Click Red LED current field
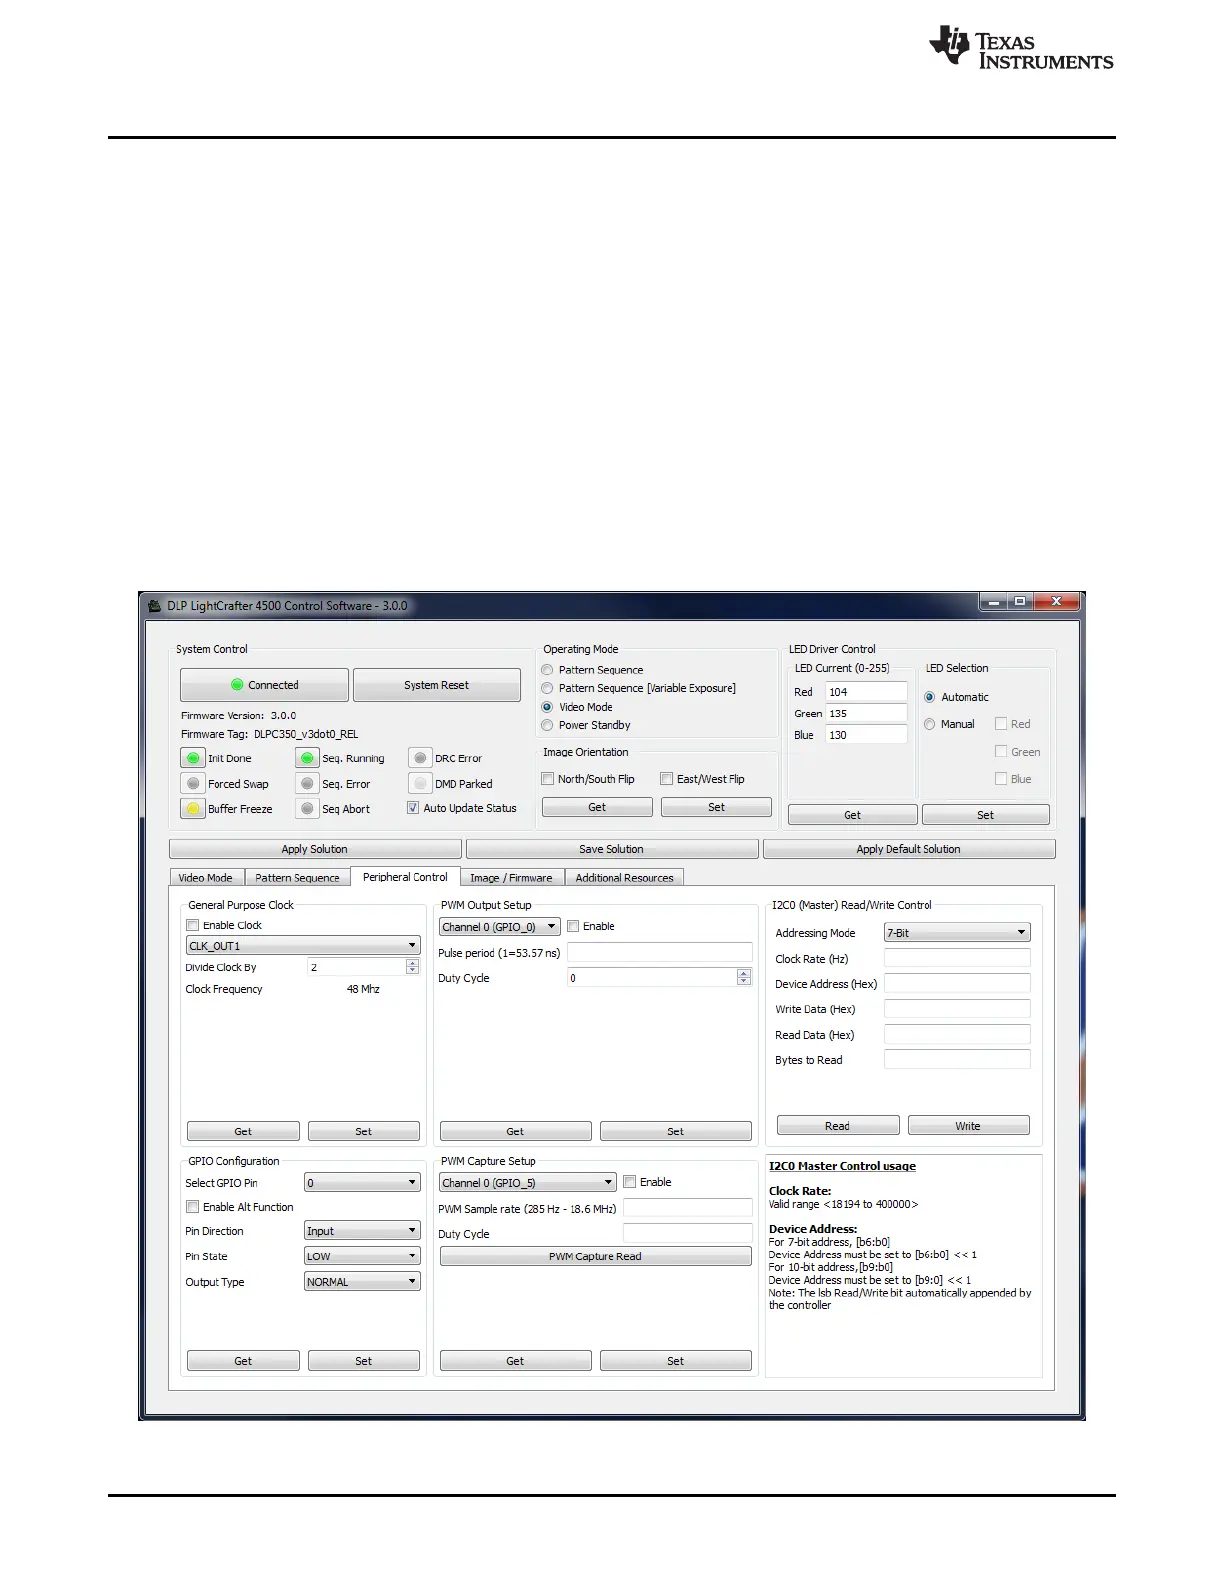This screenshot has height=1584, width=1224. tap(866, 692)
